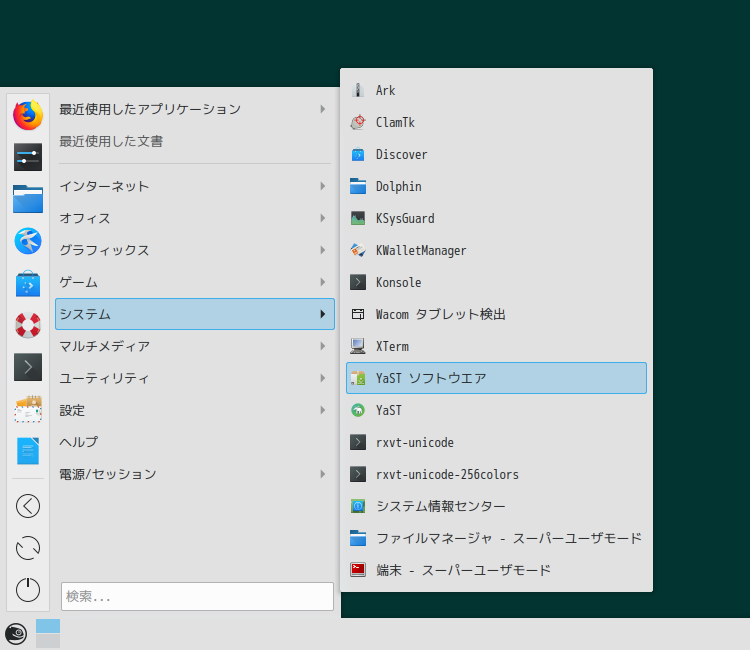Switch to the upper virtual desktop in pager
The width and height of the screenshot is (750, 650).
click(x=48, y=626)
